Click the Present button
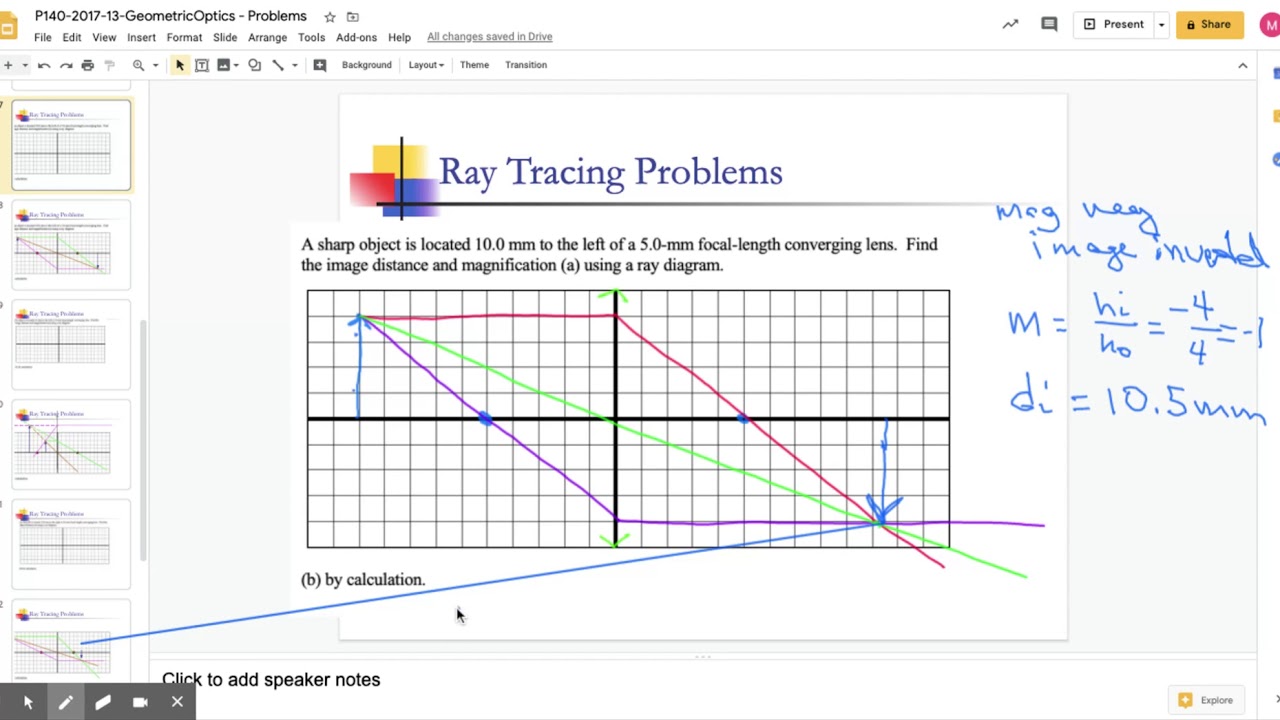The image size is (1280, 720). point(1114,24)
